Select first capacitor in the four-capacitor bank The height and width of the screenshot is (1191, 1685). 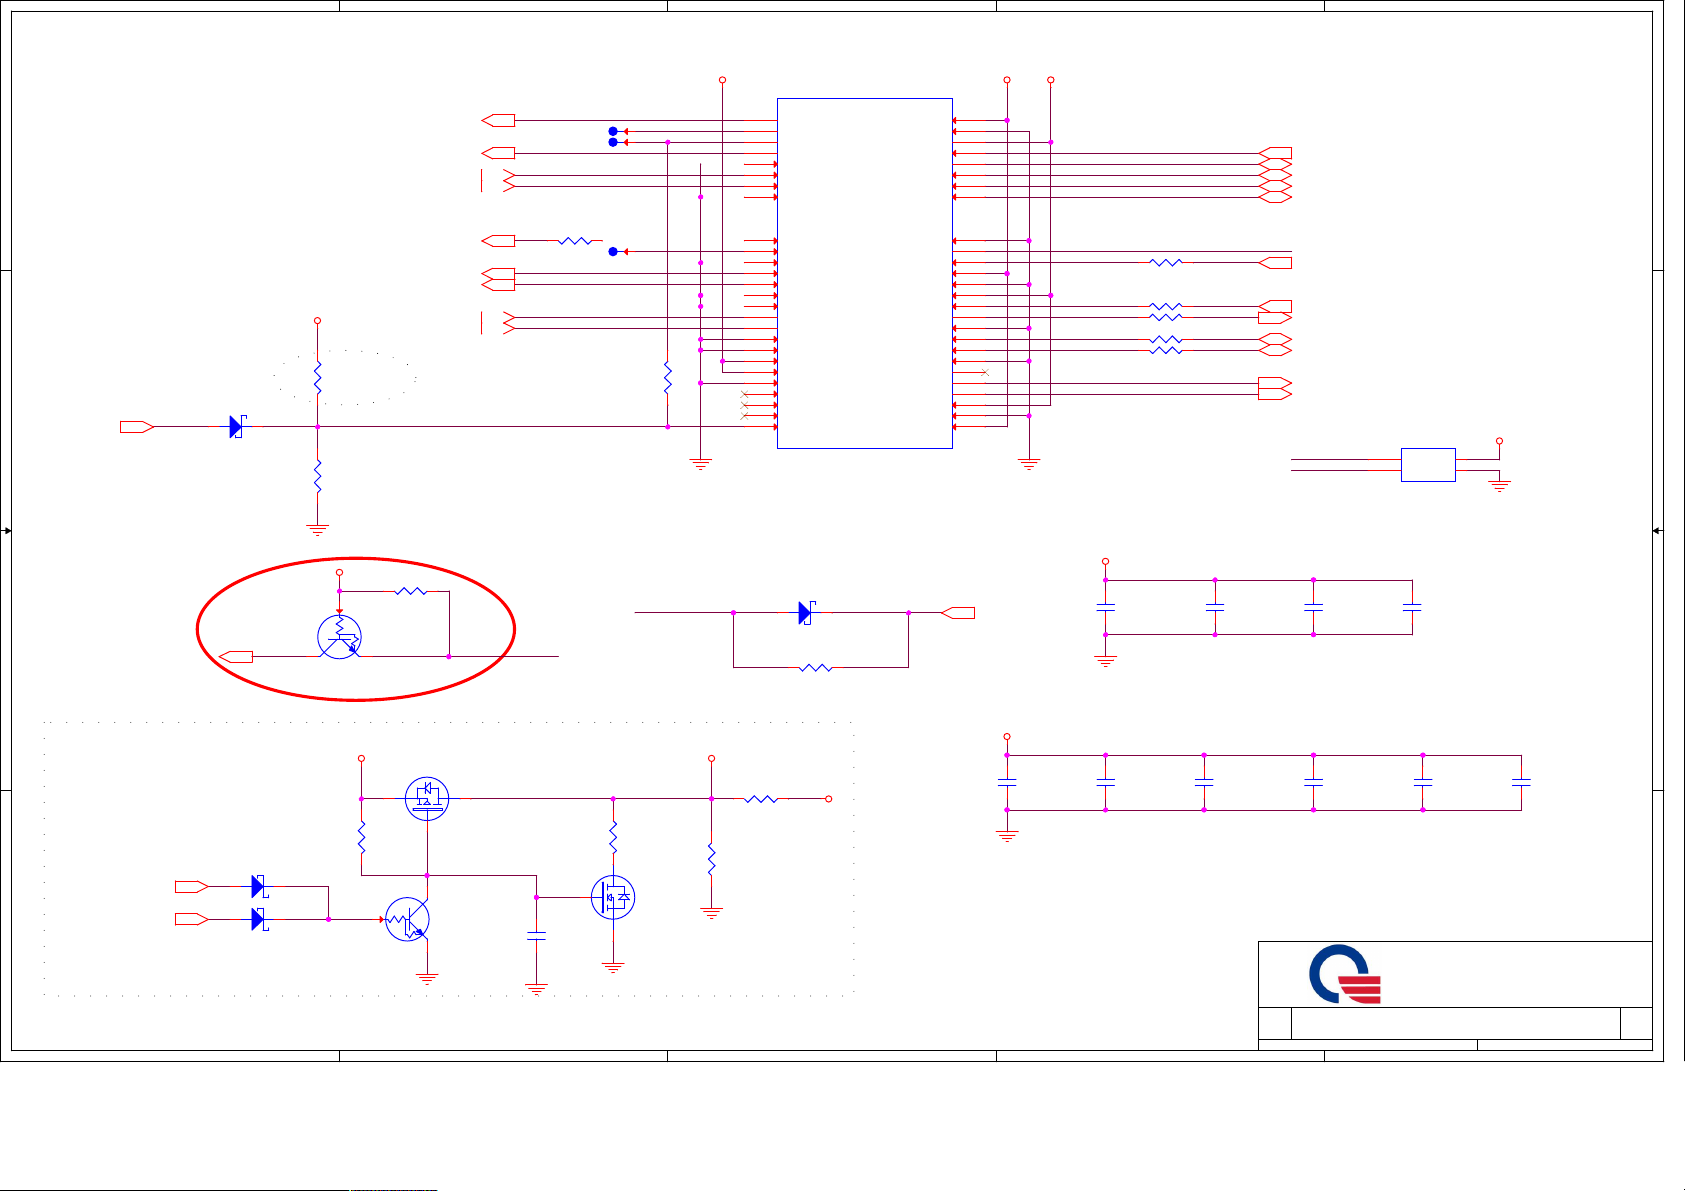[x=1105, y=607]
